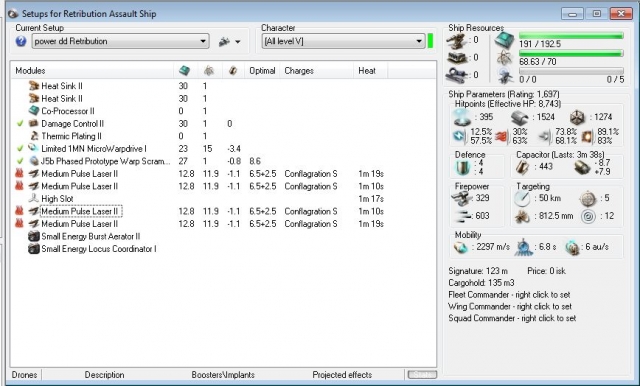Click the ship setup icon next to the setup dropdown
Image resolution: width=640 pixels, height=386 pixels.
[x=224, y=41]
